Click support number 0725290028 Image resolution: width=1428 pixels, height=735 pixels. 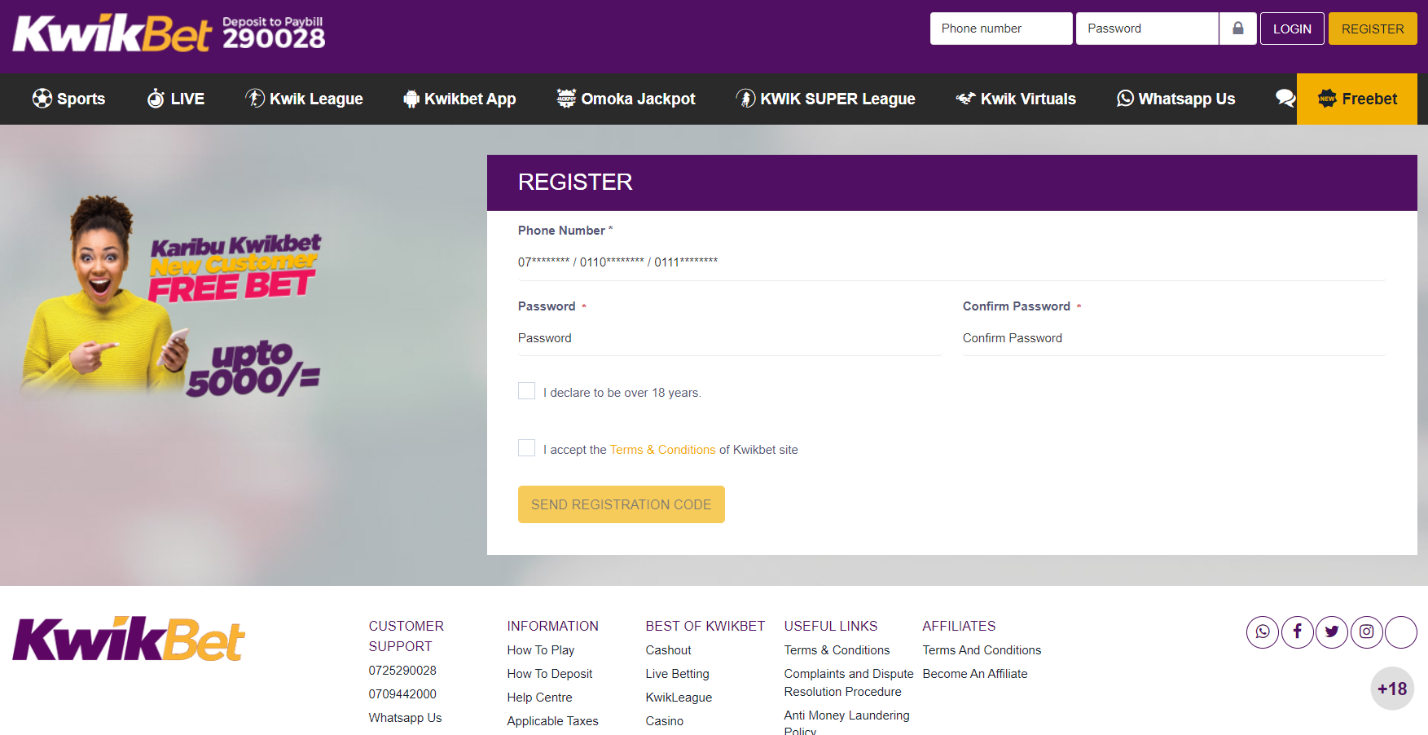tap(403, 671)
